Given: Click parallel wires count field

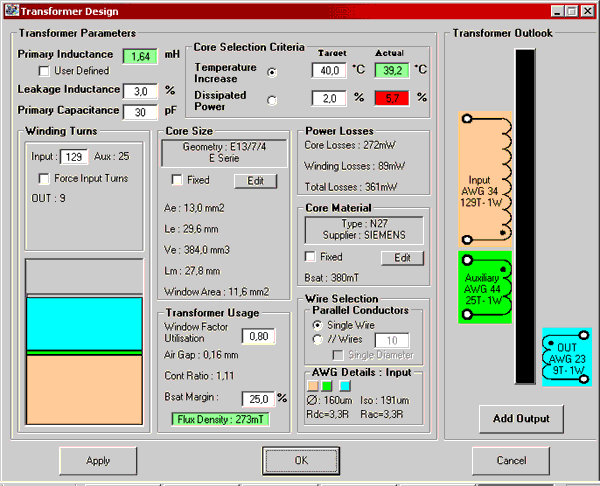Looking at the screenshot, I should [392, 341].
